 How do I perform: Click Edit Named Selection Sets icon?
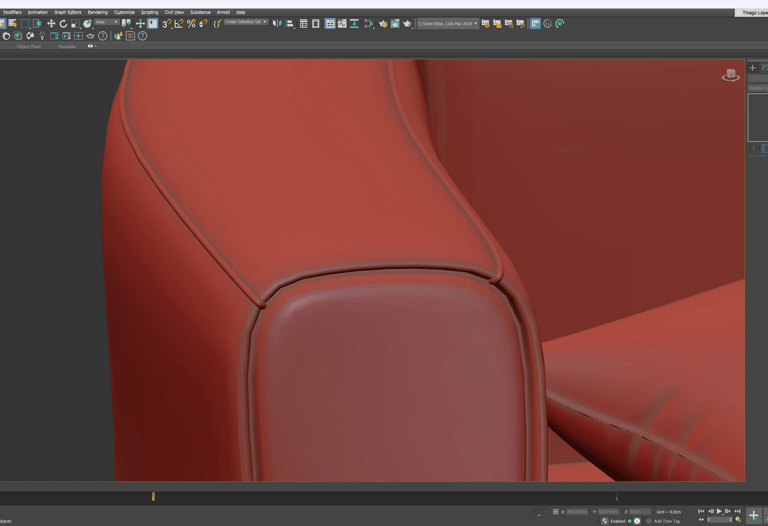(x=217, y=24)
